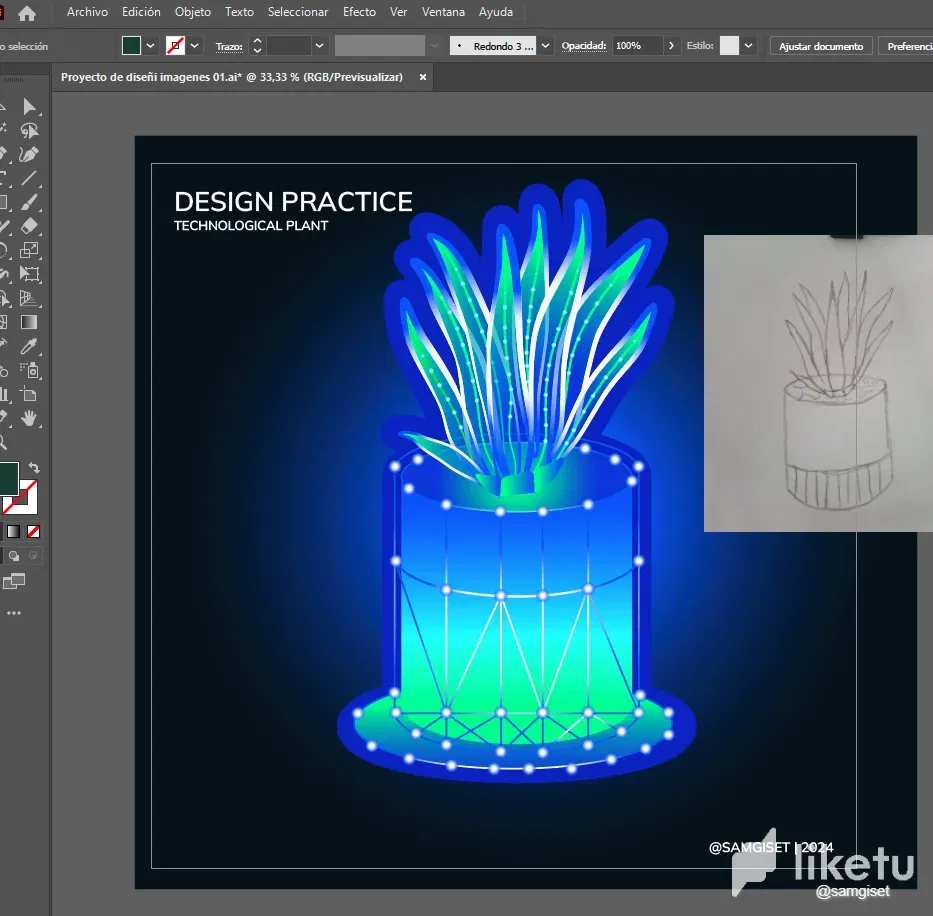Select the Direct Selection arrow tool

[x=29, y=107]
